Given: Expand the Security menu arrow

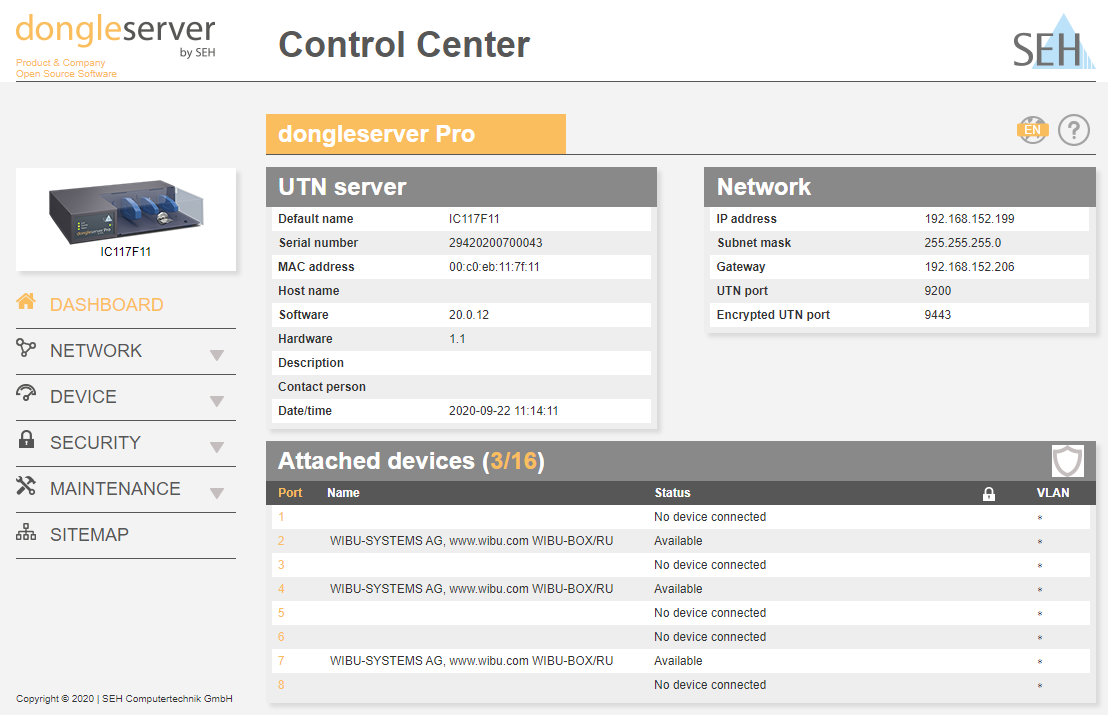Looking at the screenshot, I should tap(217, 447).
